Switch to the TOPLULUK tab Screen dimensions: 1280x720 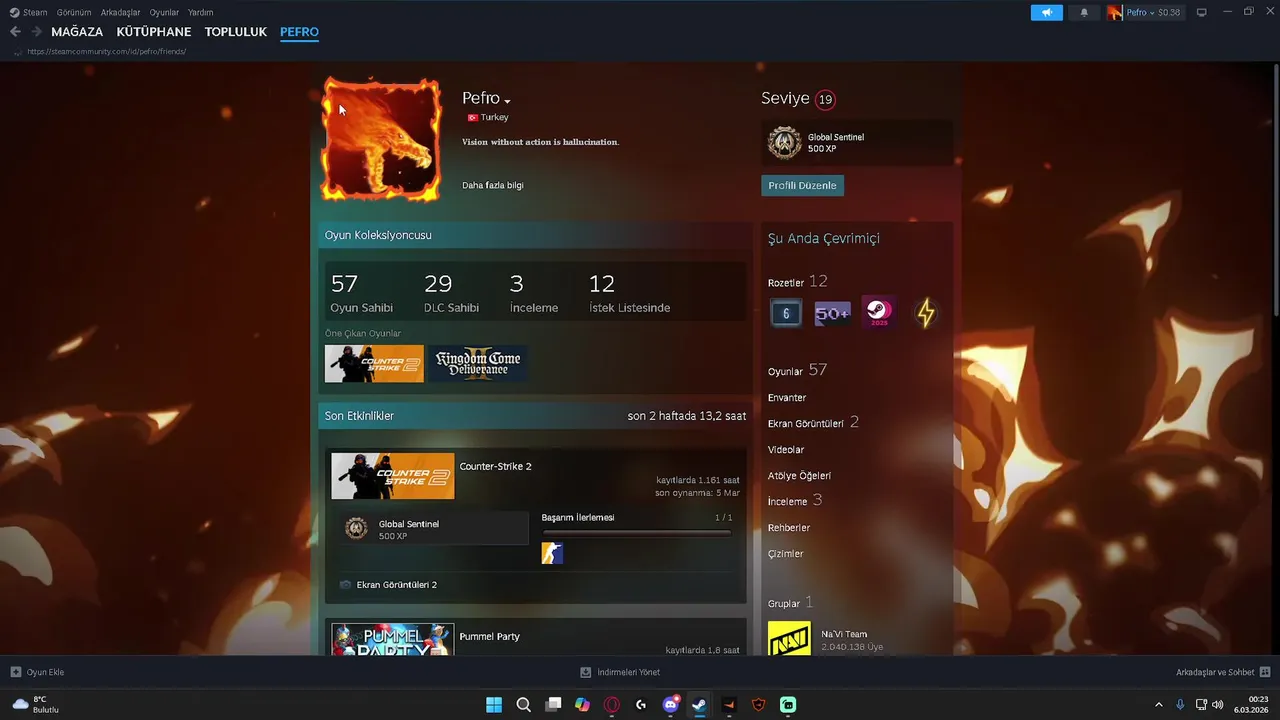coord(236,32)
